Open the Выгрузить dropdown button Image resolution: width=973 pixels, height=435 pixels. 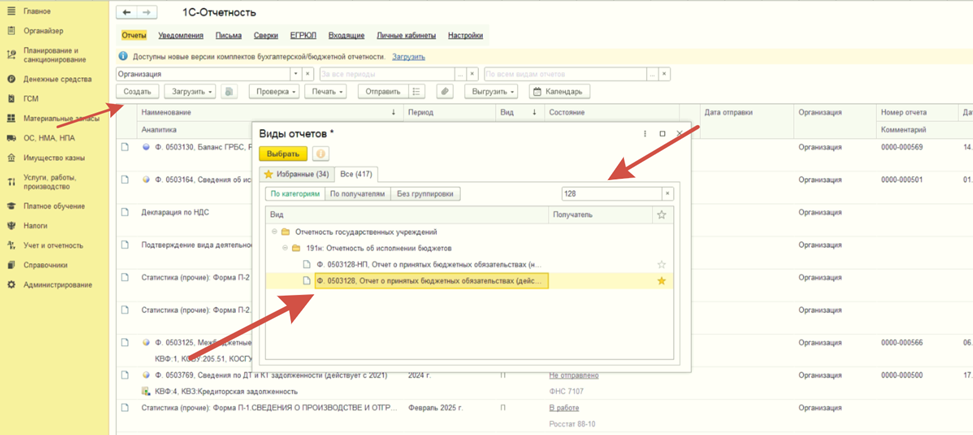coord(493,91)
